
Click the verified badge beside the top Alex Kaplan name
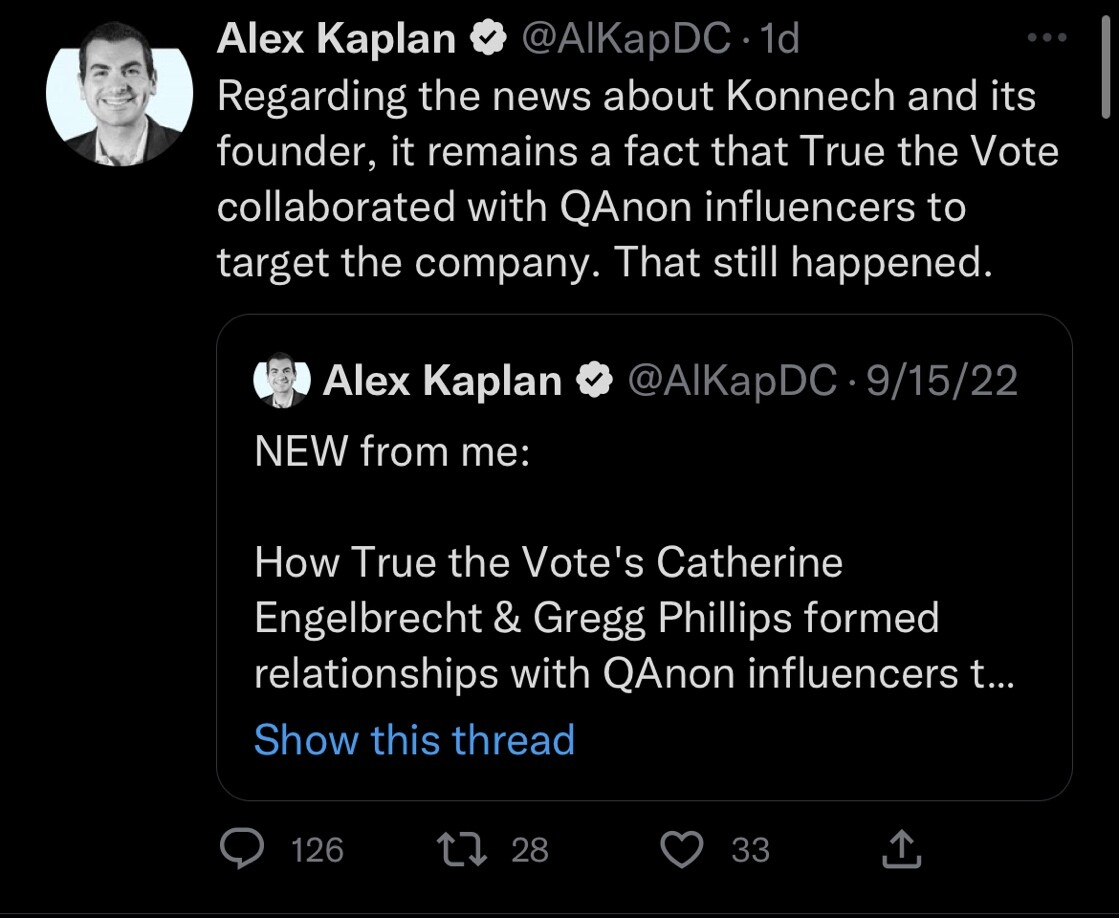tap(487, 40)
